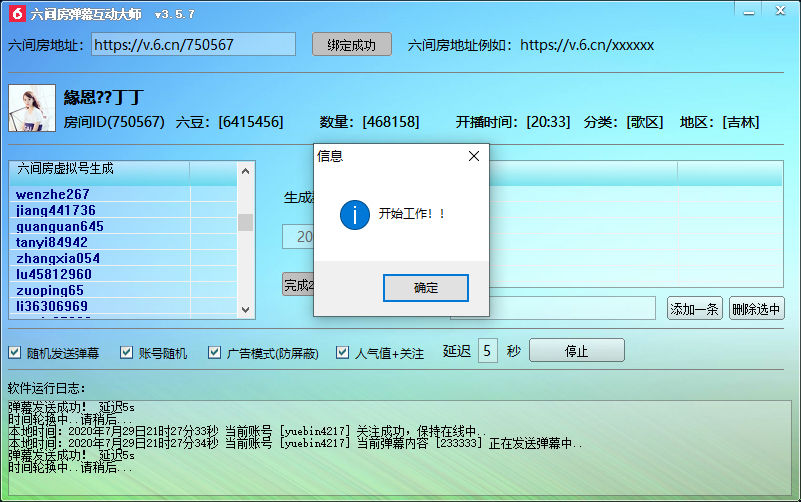Click 六豆: [6415456] value
The width and height of the screenshot is (801, 502).
(x=229, y=122)
